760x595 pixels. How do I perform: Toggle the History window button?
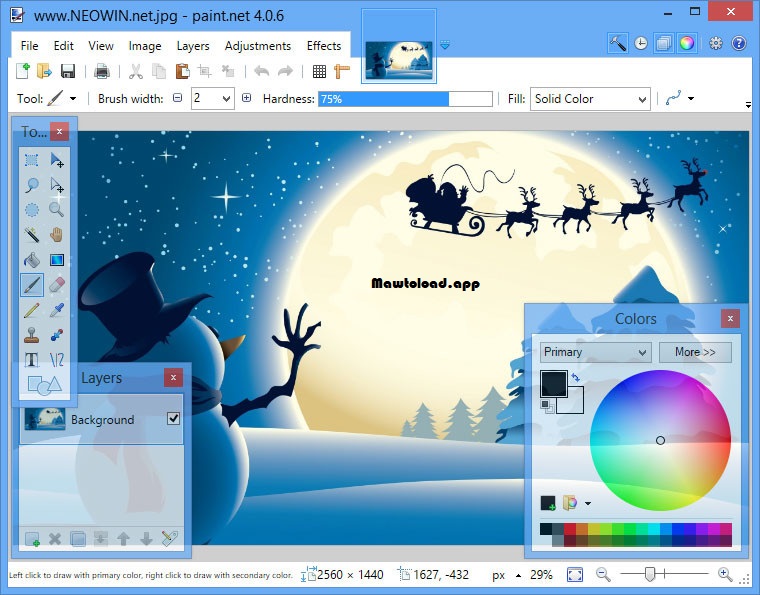click(641, 44)
